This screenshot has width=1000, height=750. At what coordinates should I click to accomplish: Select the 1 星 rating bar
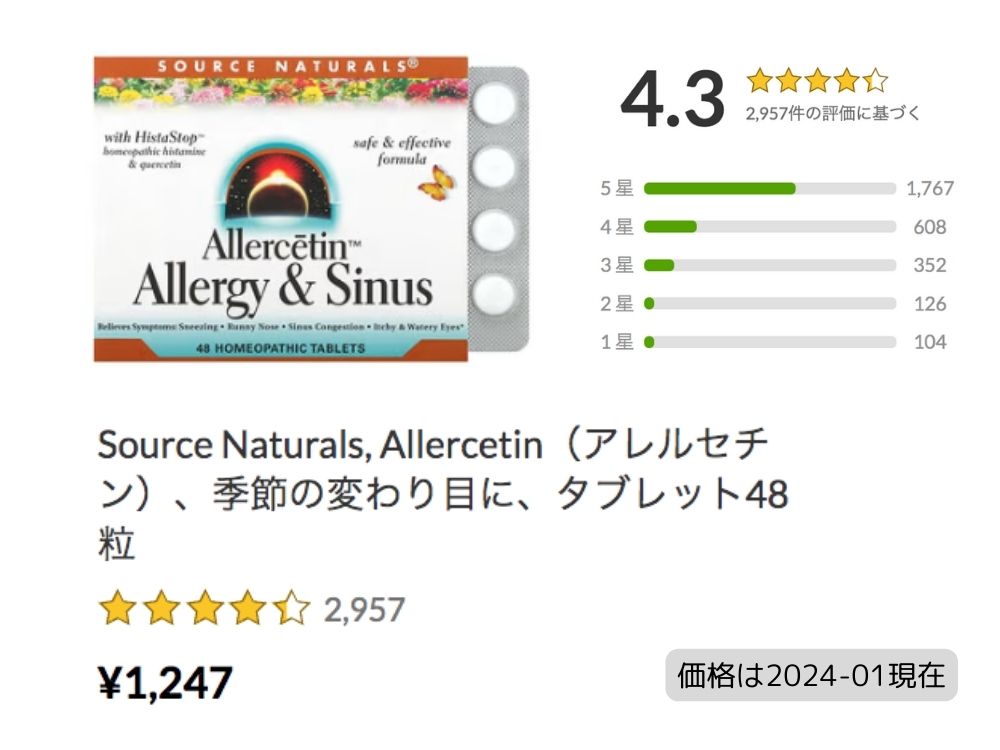pos(769,342)
